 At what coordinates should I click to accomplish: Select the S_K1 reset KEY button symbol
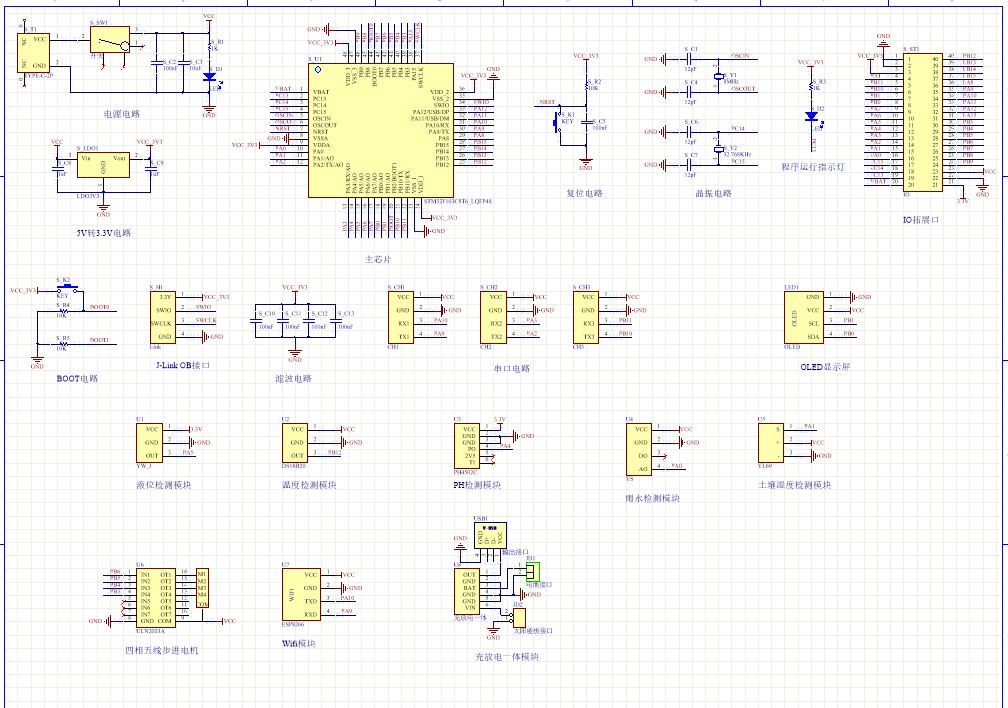point(559,121)
